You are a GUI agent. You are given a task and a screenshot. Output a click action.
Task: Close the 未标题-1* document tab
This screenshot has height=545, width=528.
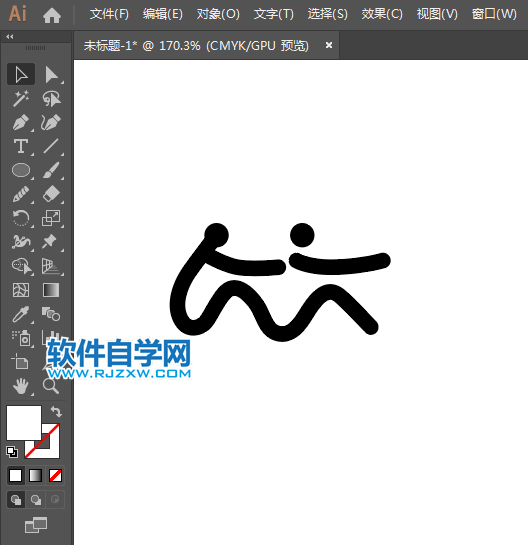pyautogui.click(x=329, y=45)
